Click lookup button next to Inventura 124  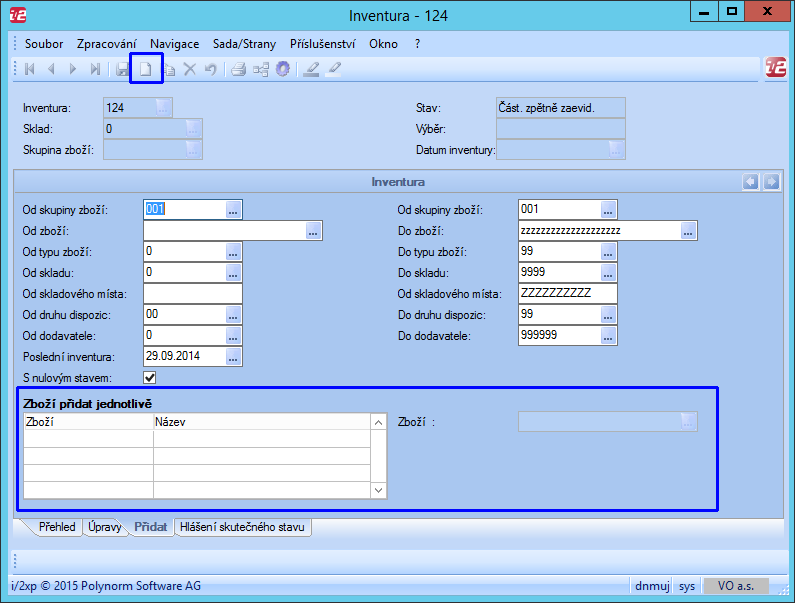pyautogui.click(x=163, y=108)
